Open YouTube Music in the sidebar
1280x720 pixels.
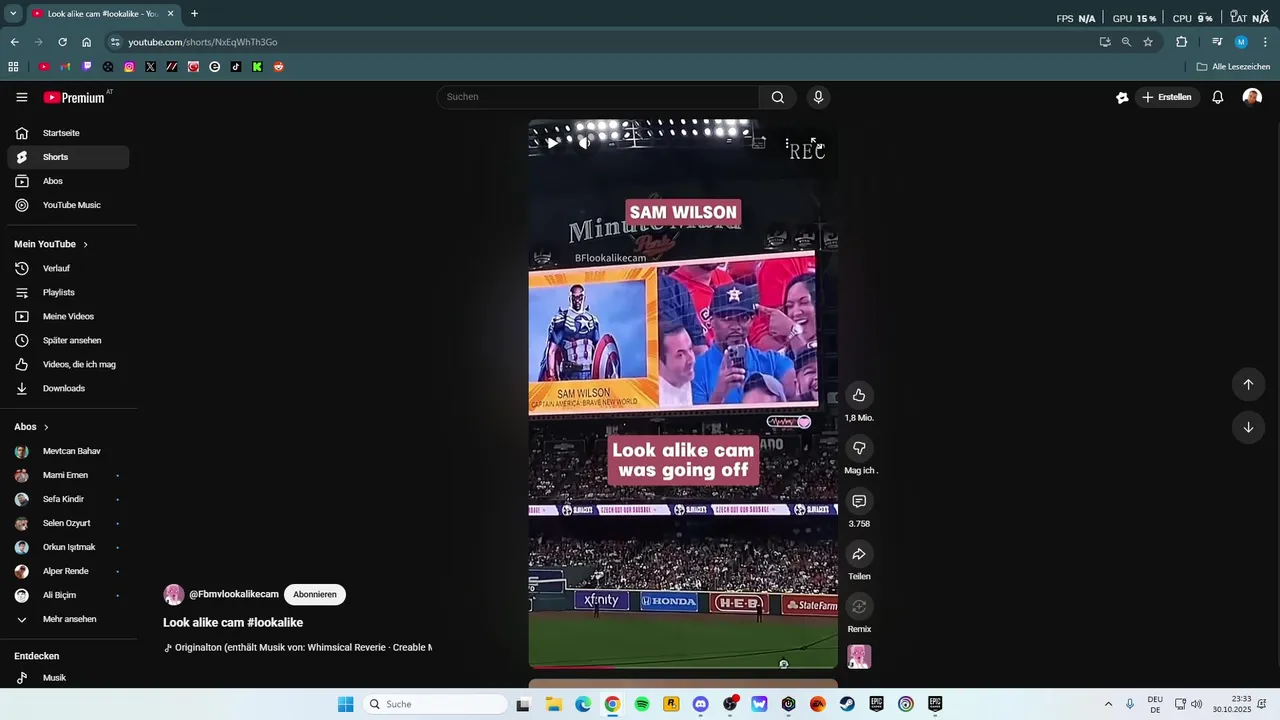[68, 205]
